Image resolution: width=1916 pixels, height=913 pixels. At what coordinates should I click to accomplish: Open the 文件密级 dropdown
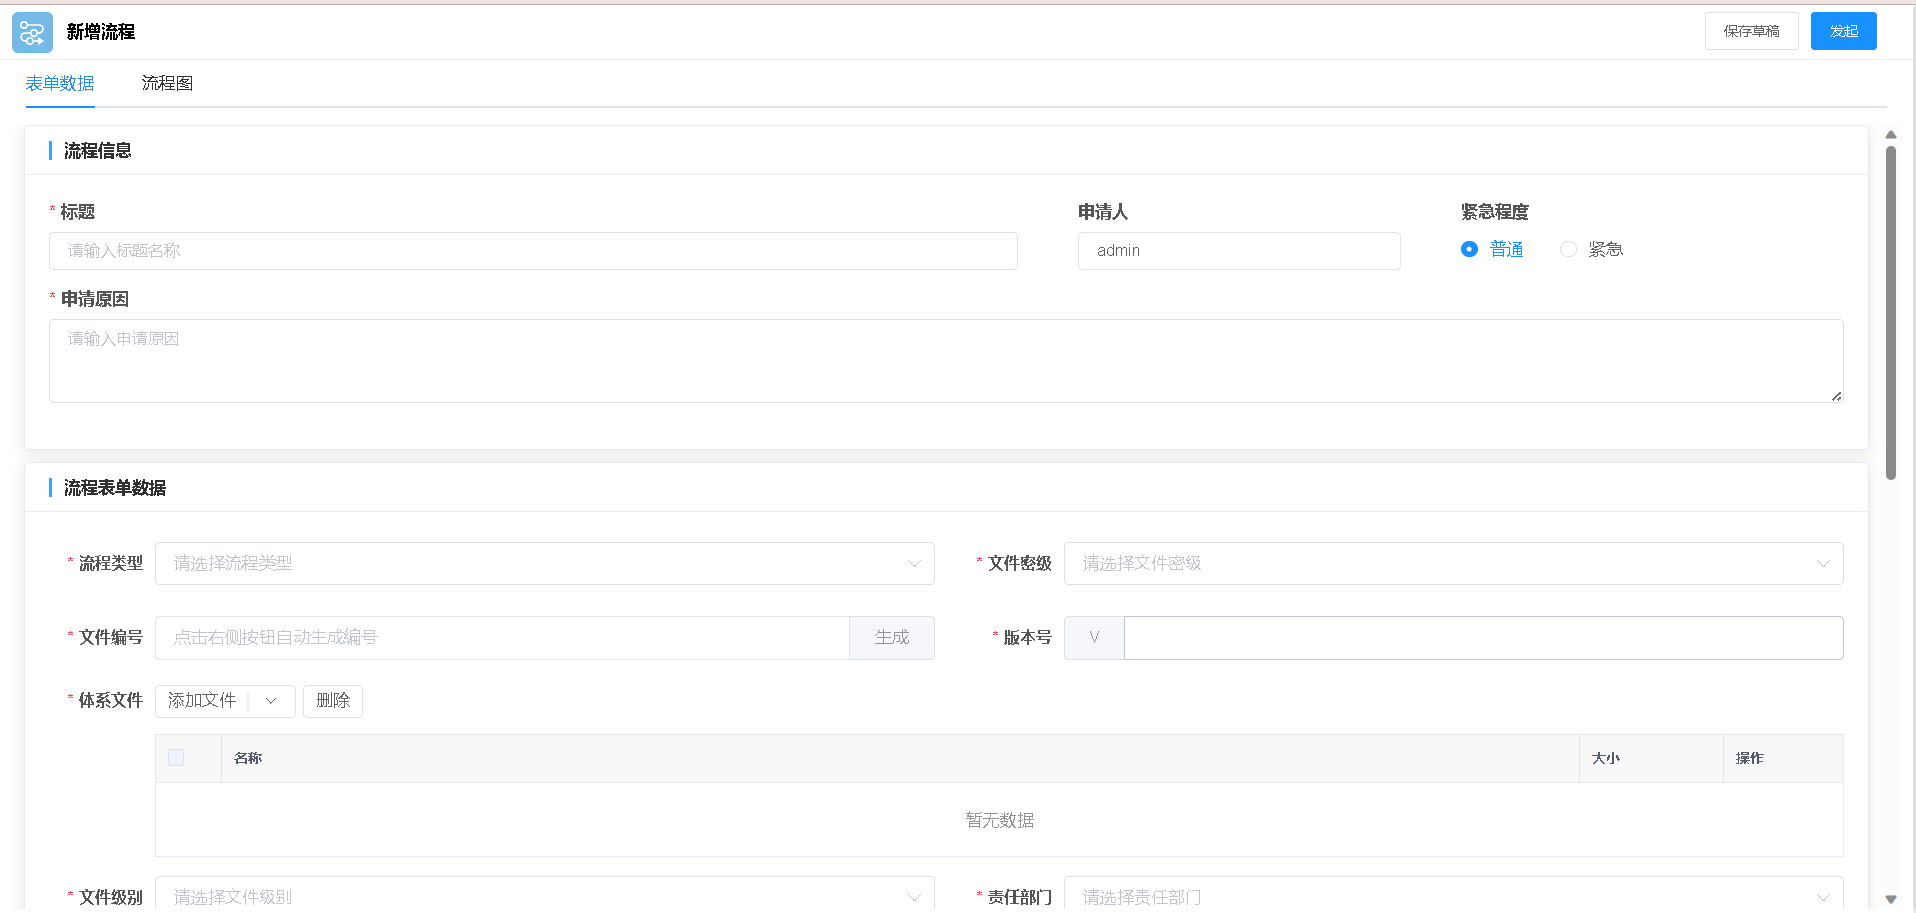pyautogui.click(x=1453, y=563)
